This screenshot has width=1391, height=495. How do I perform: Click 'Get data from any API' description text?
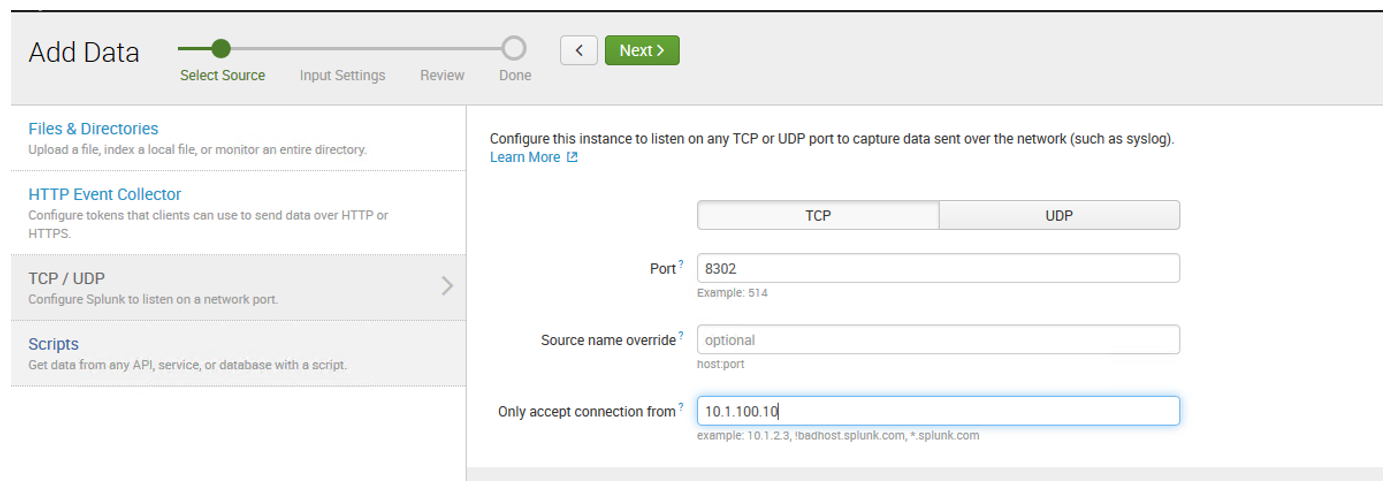[187, 365]
